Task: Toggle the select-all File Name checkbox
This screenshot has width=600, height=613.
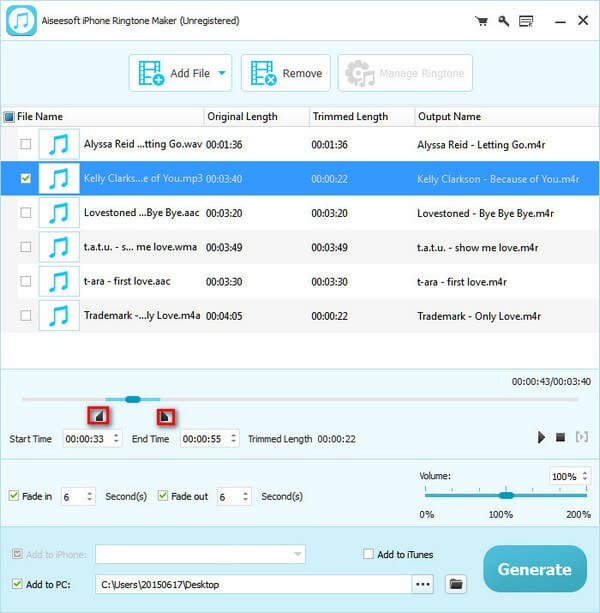Action: pyautogui.click(x=9, y=117)
